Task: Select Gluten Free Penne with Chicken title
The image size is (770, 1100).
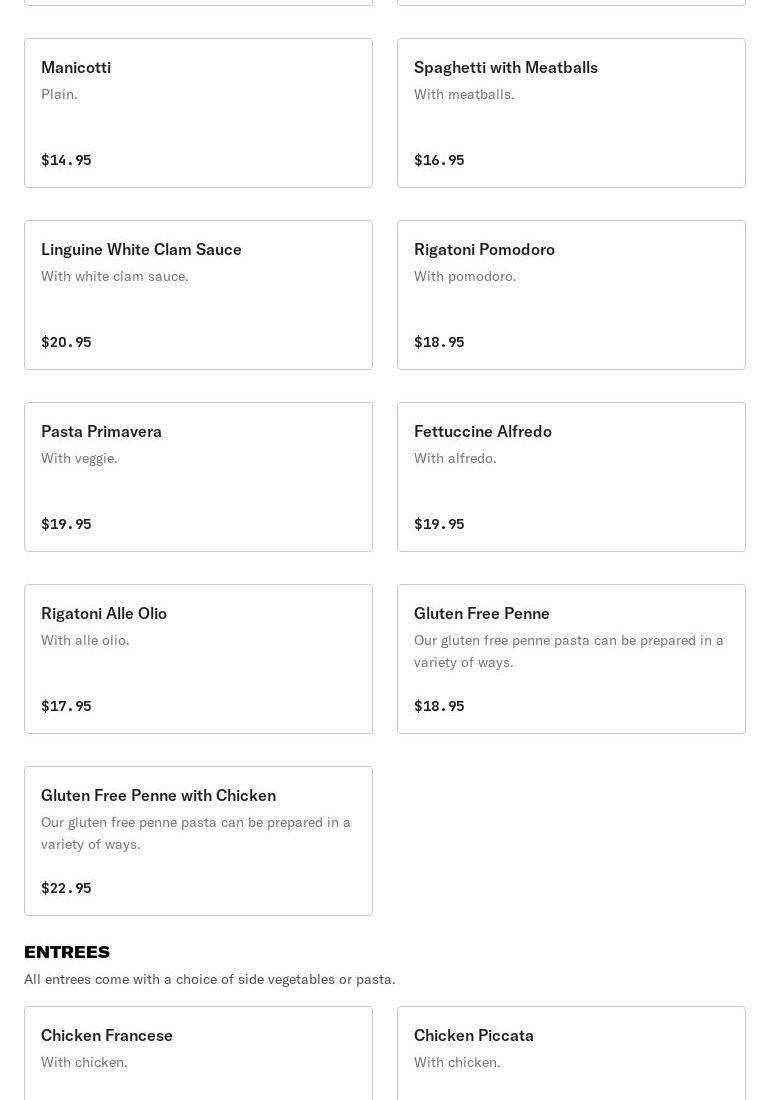Action: pyautogui.click(x=158, y=795)
